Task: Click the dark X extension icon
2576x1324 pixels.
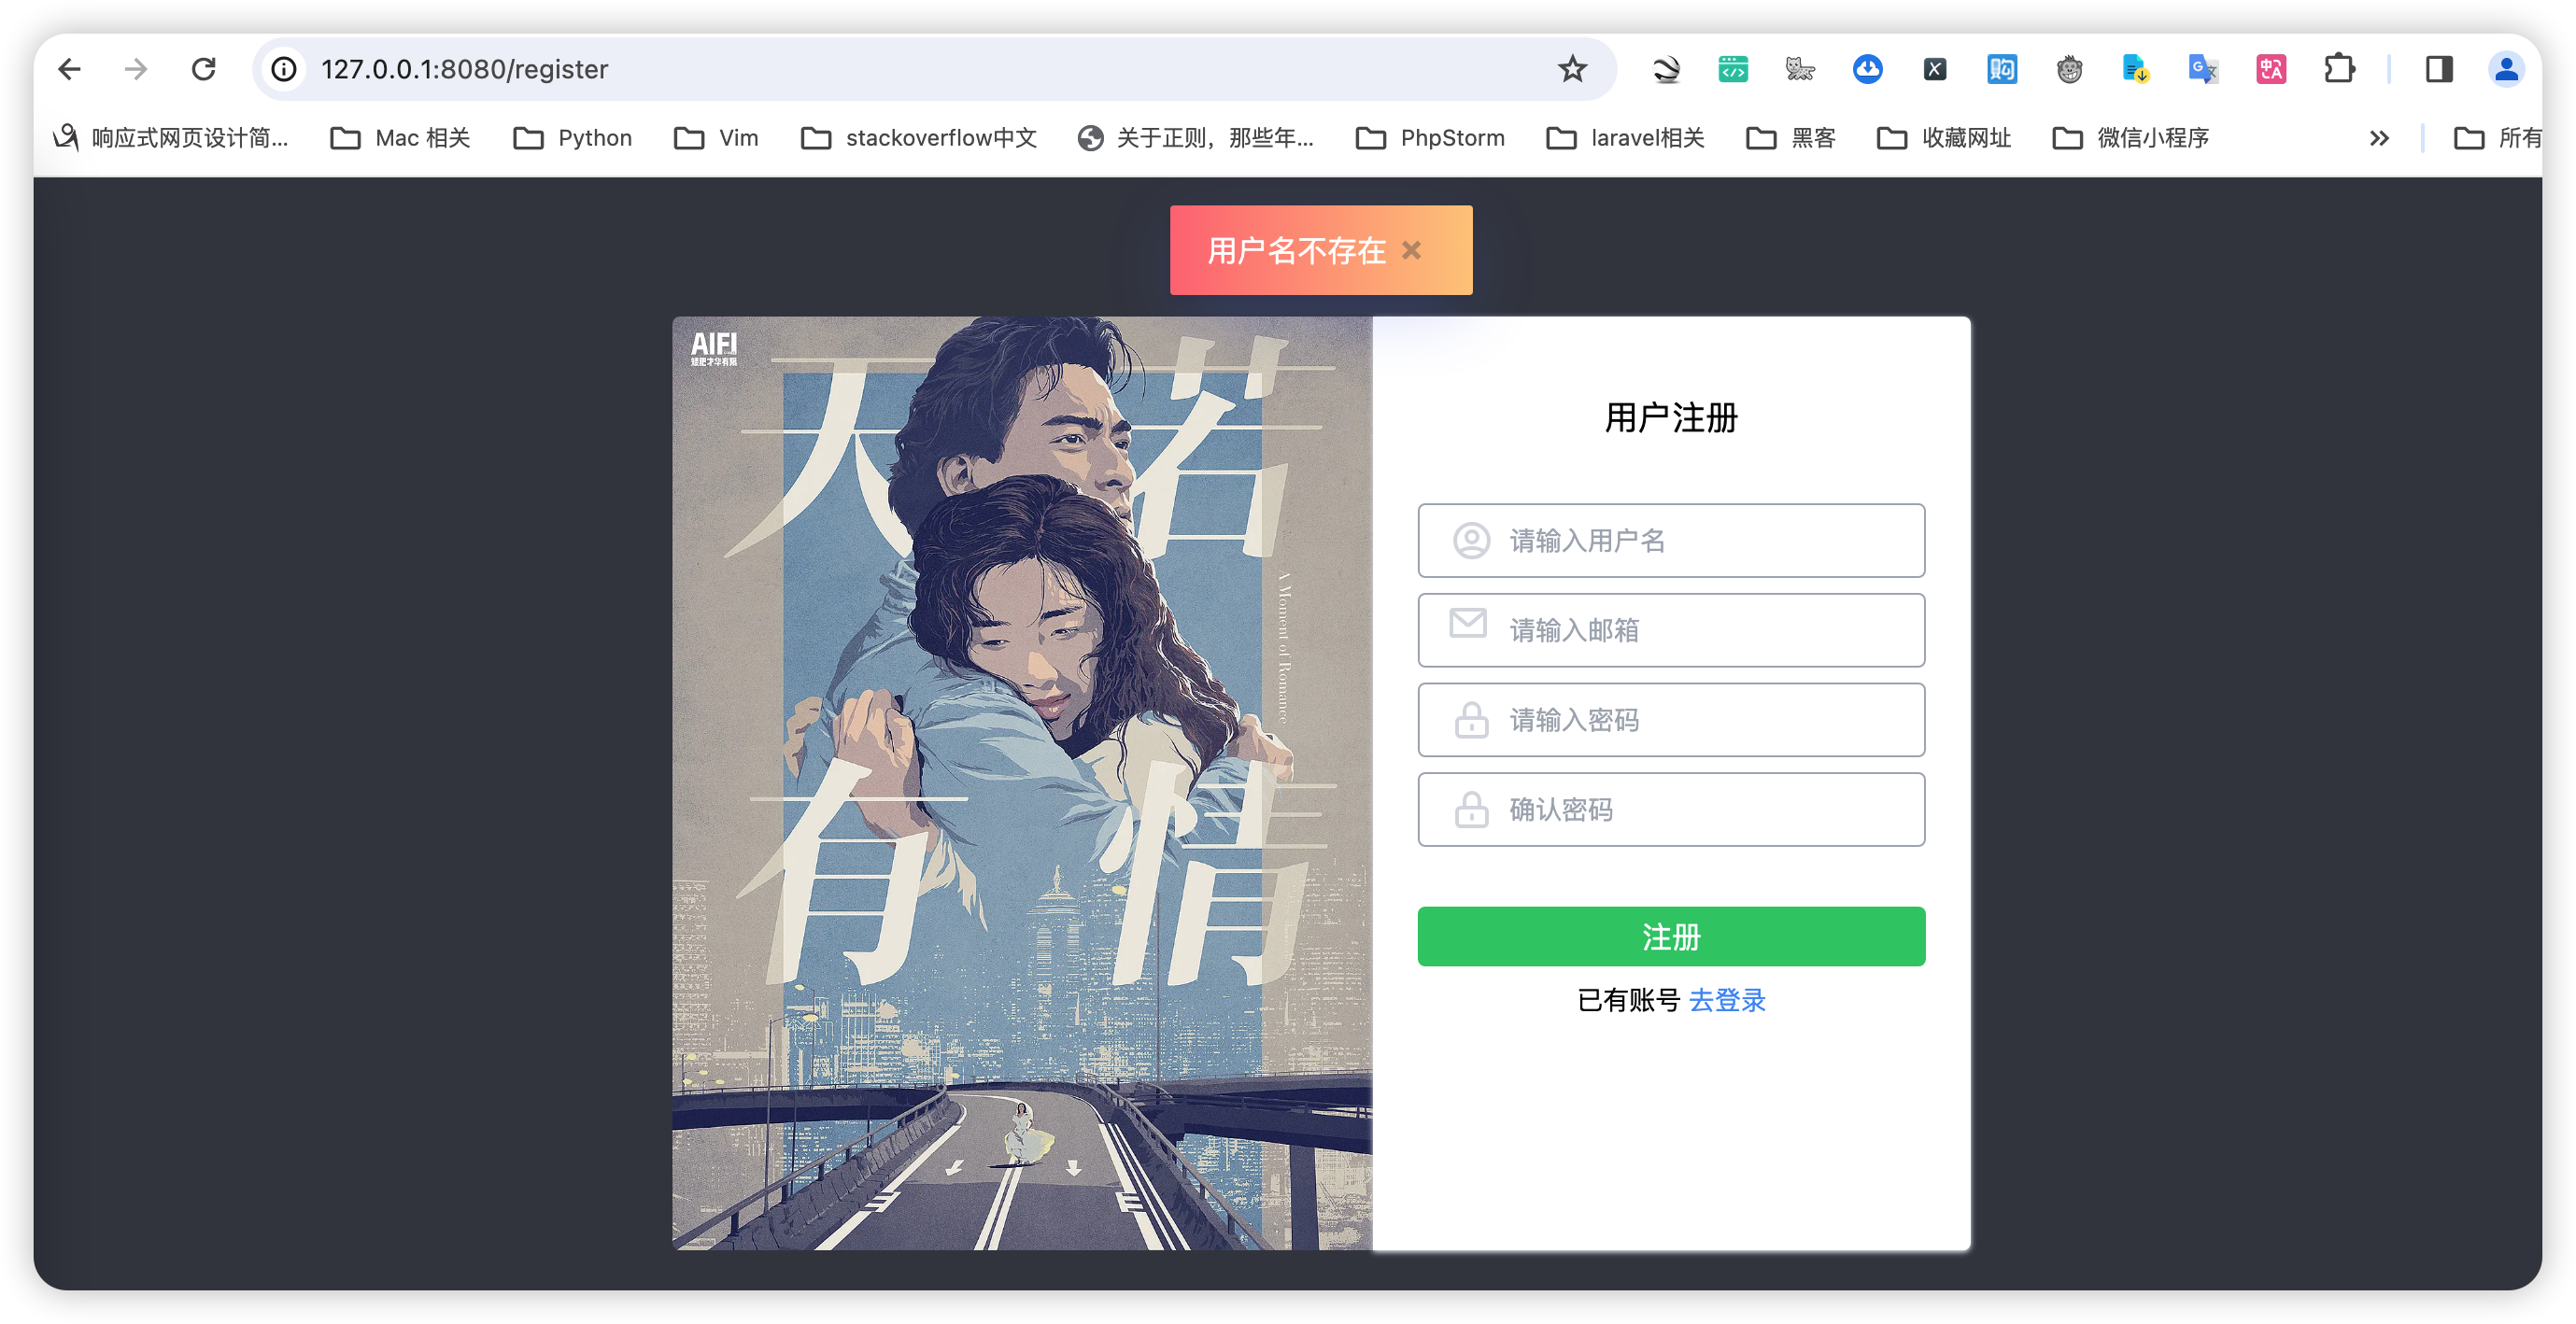Action: click(1935, 68)
